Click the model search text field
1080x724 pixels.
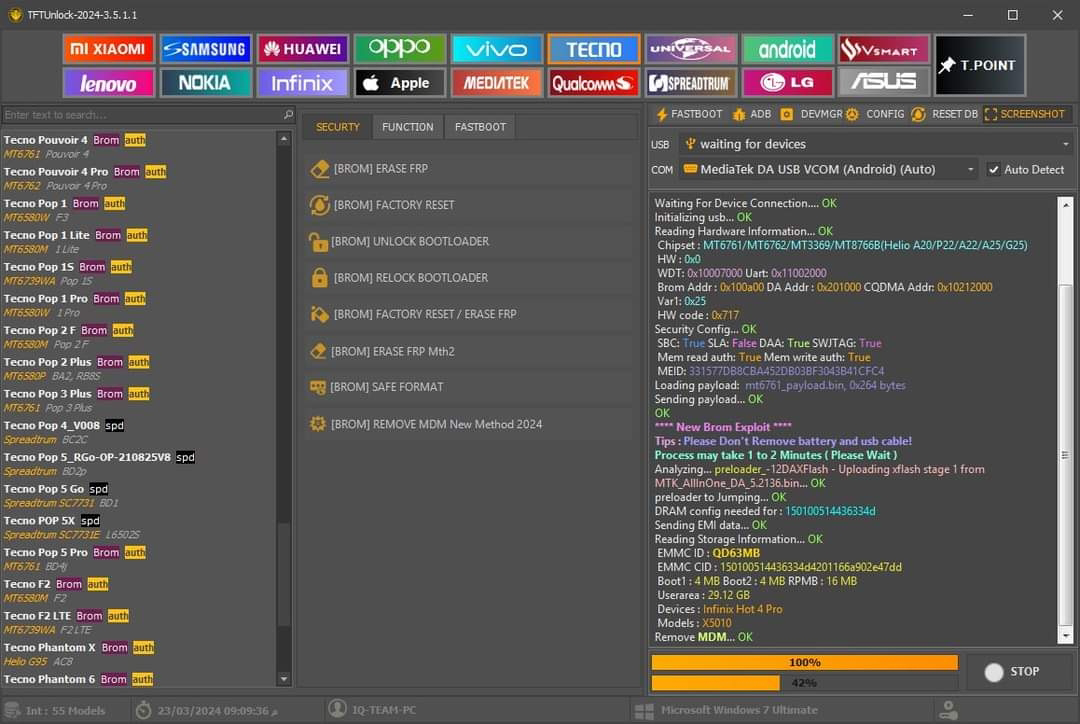coord(141,114)
